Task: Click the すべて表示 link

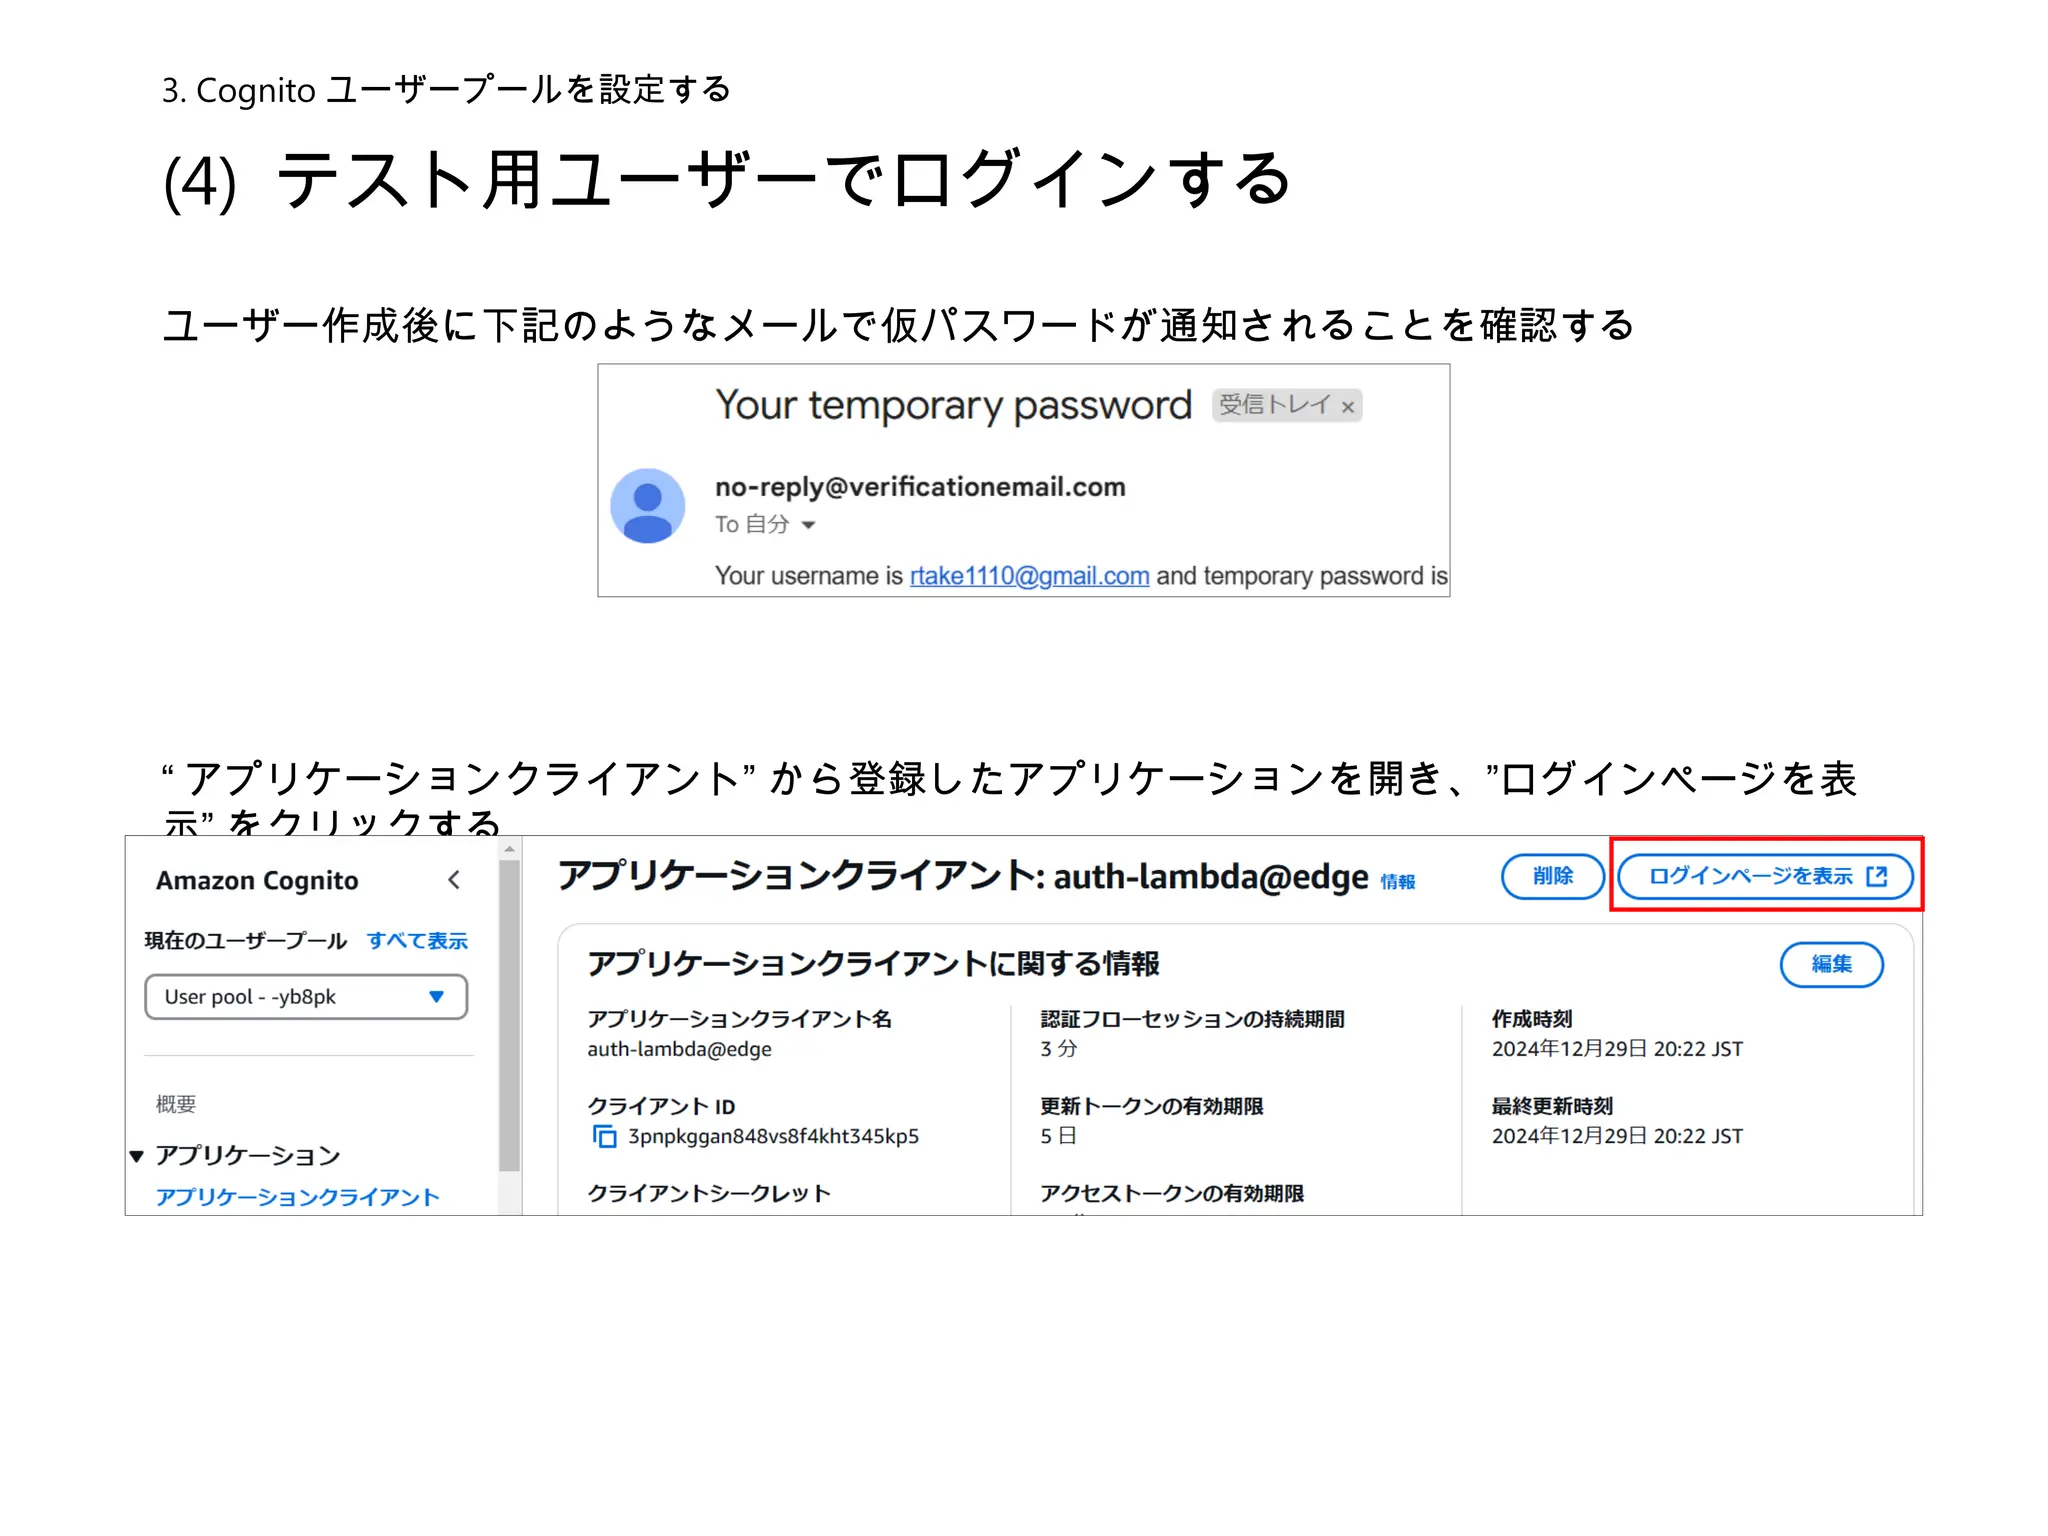Action: (x=417, y=941)
